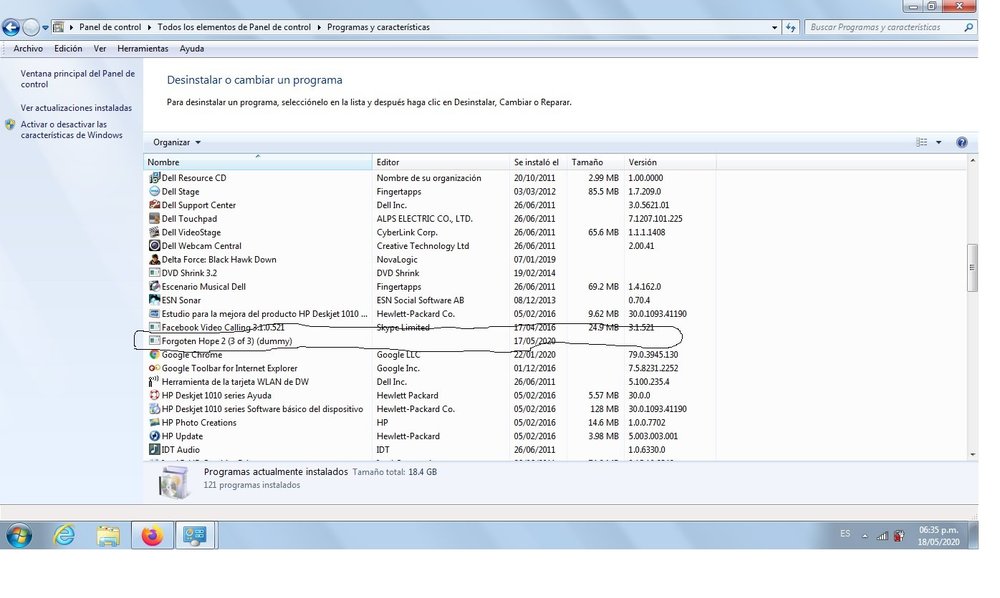
Task: Open the Archivo menu
Action: point(28,48)
